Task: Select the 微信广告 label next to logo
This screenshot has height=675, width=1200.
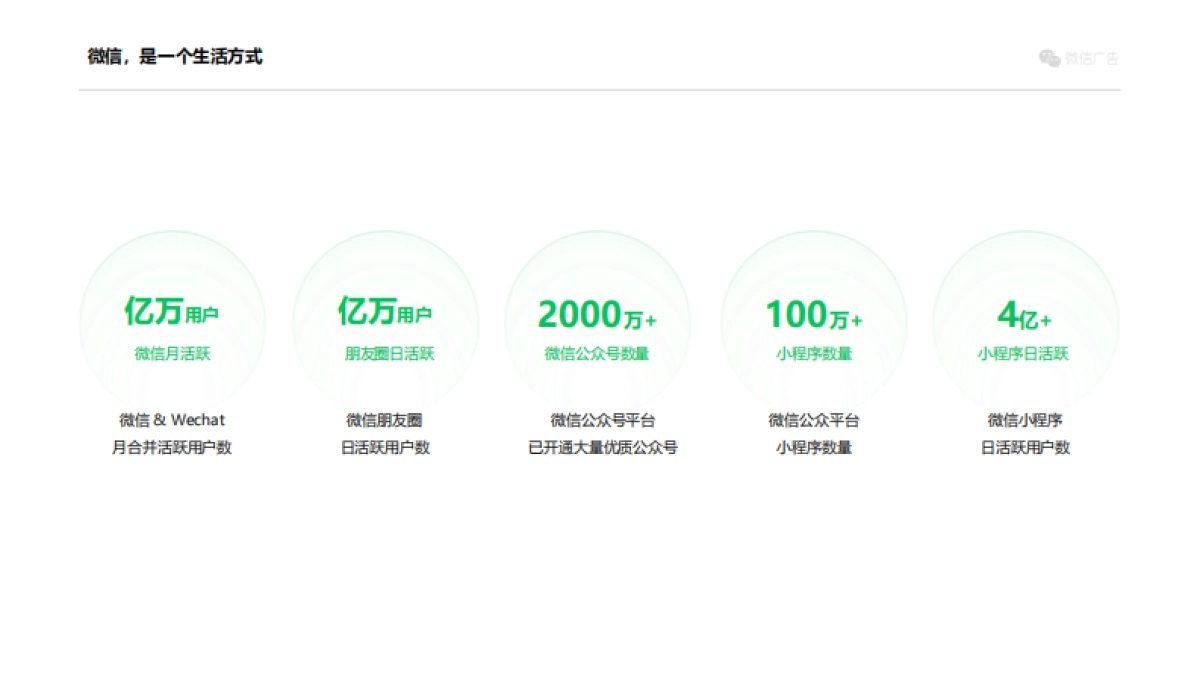Action: [1093, 59]
